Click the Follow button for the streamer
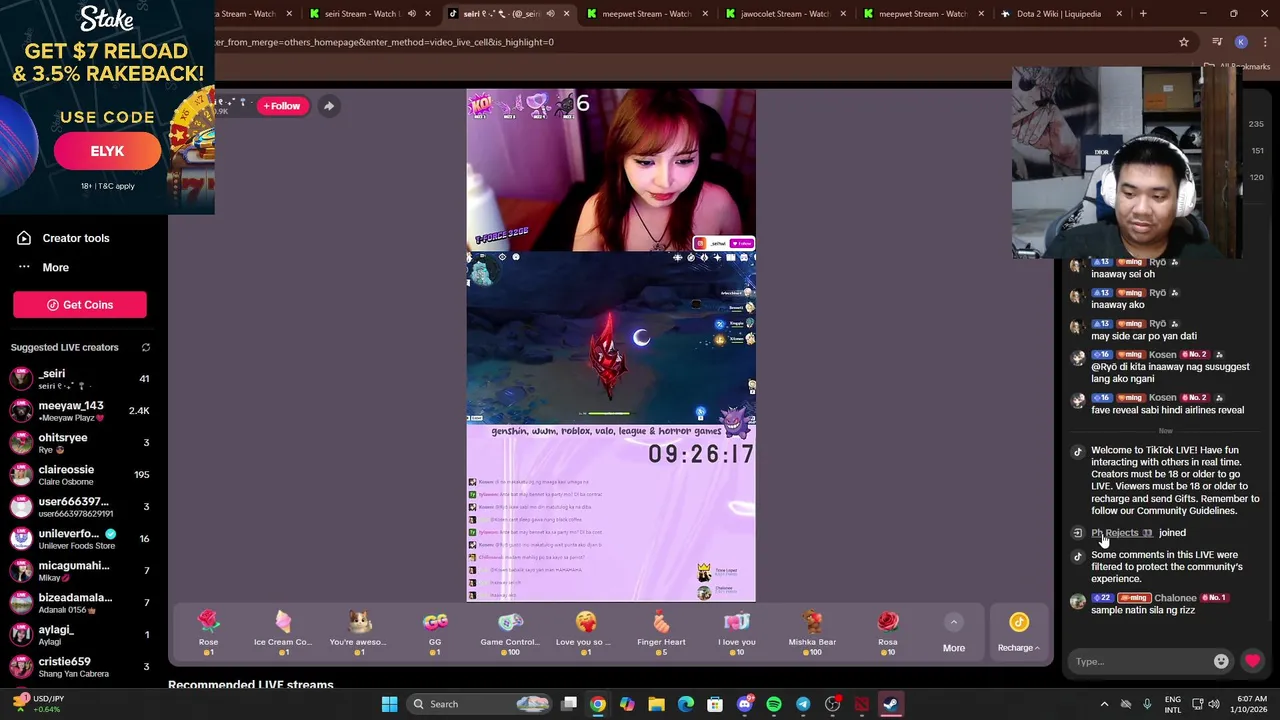 click(282, 106)
